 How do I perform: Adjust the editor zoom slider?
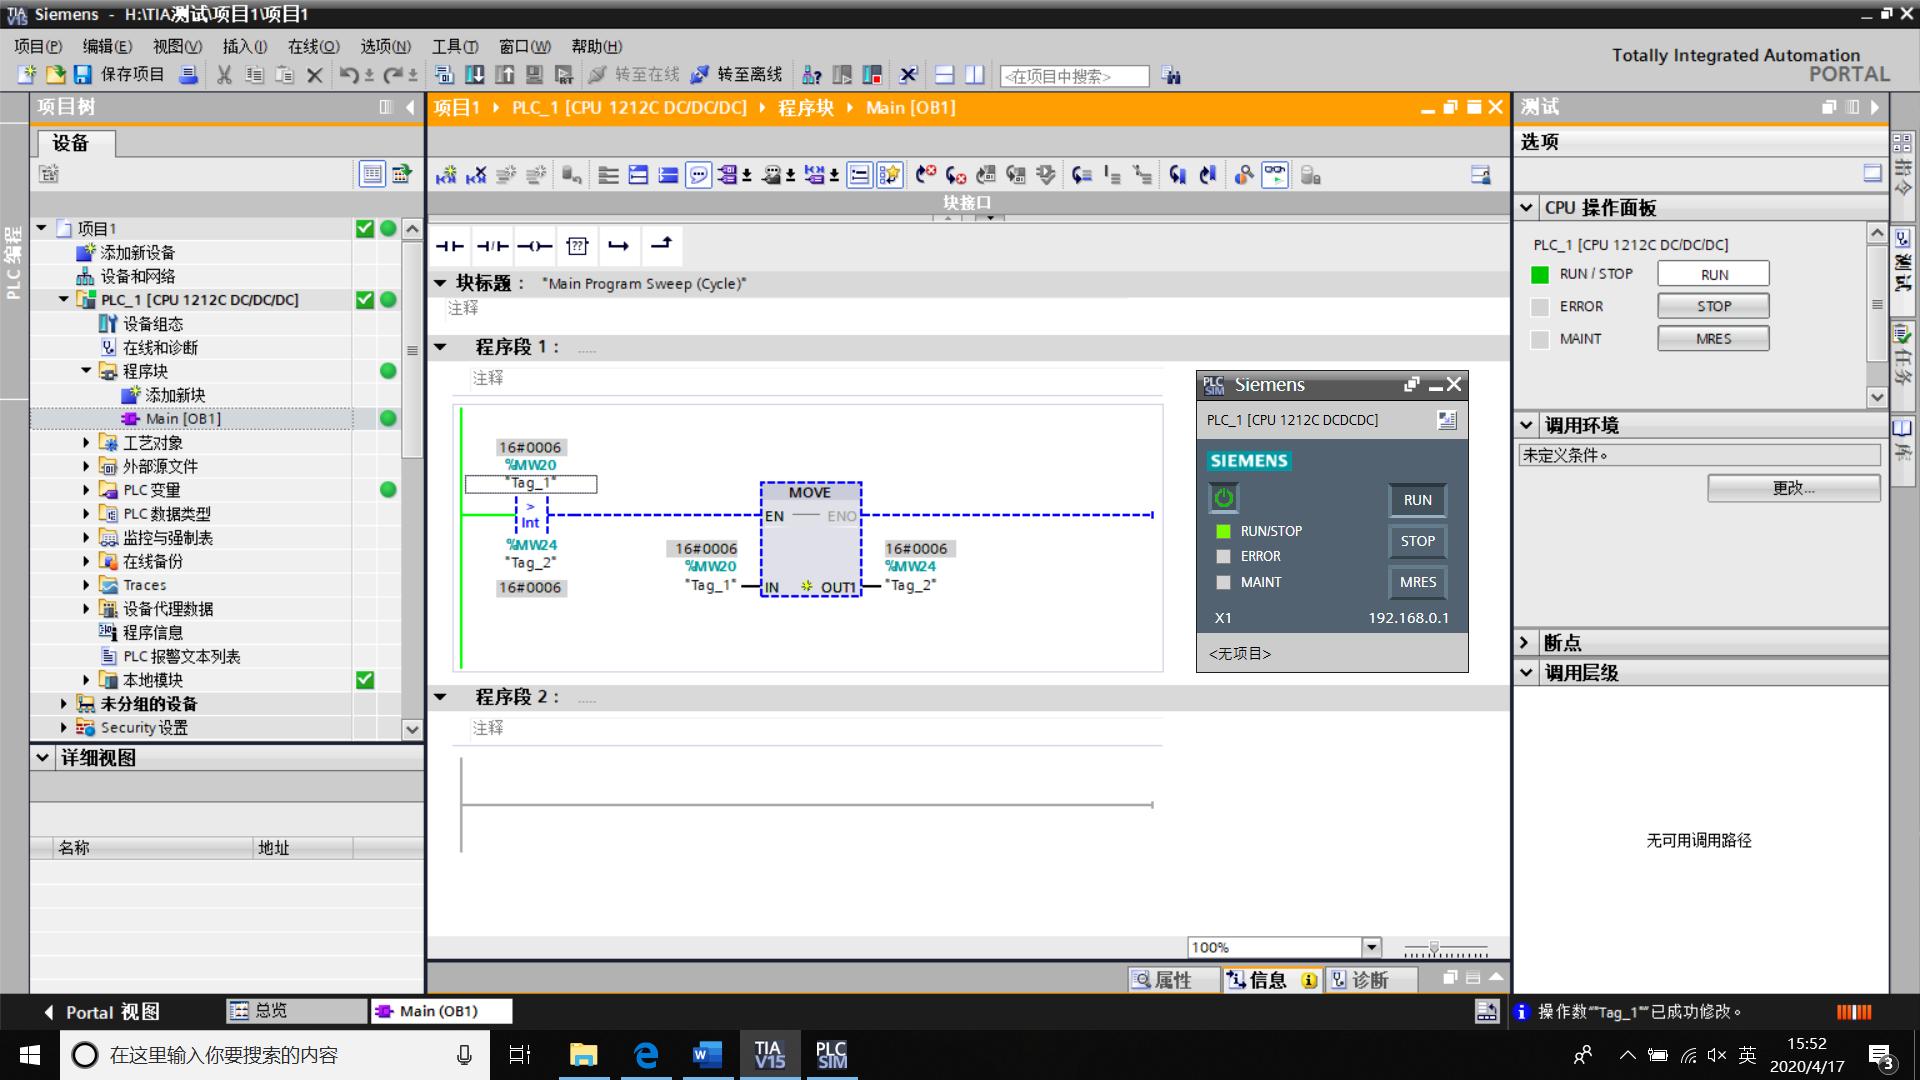1434,947
